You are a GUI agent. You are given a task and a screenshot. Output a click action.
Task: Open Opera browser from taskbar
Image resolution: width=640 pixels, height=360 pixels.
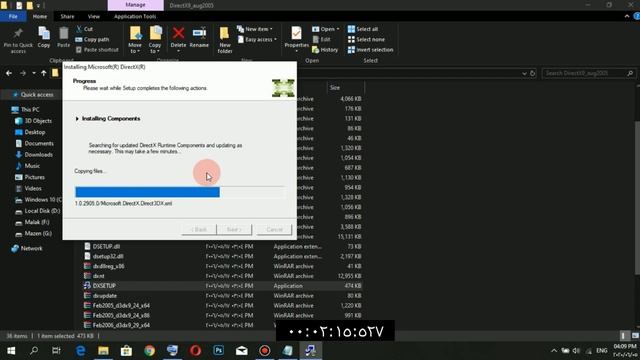point(196,350)
